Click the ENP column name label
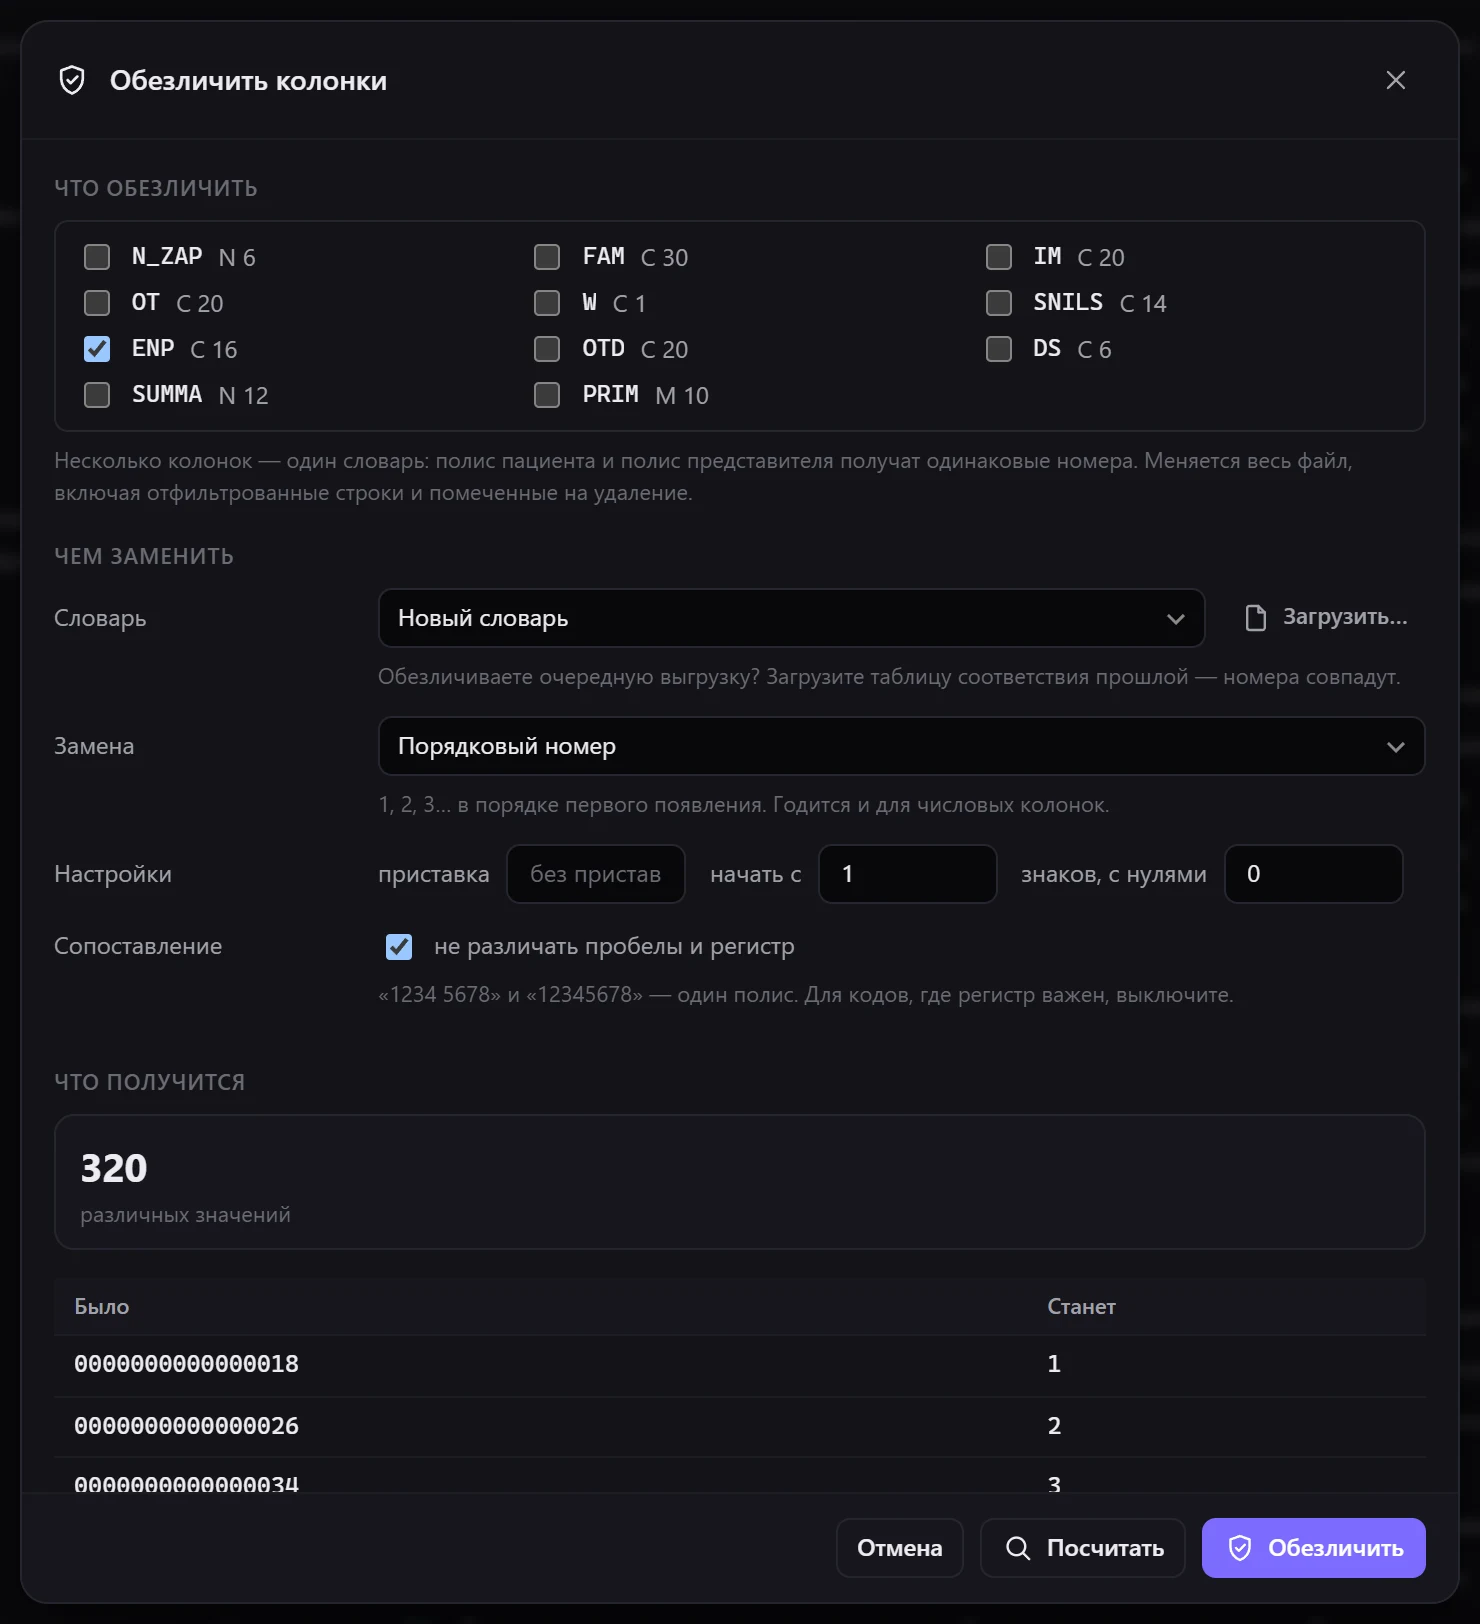Image resolution: width=1480 pixels, height=1624 pixels. point(153,349)
